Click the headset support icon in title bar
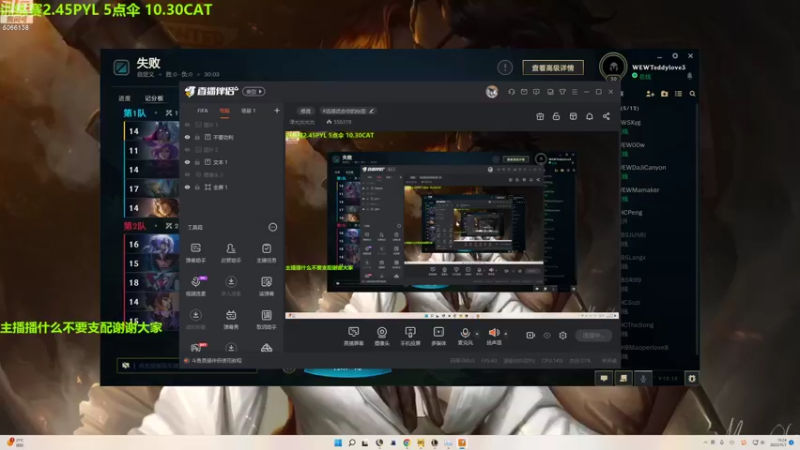 511,92
